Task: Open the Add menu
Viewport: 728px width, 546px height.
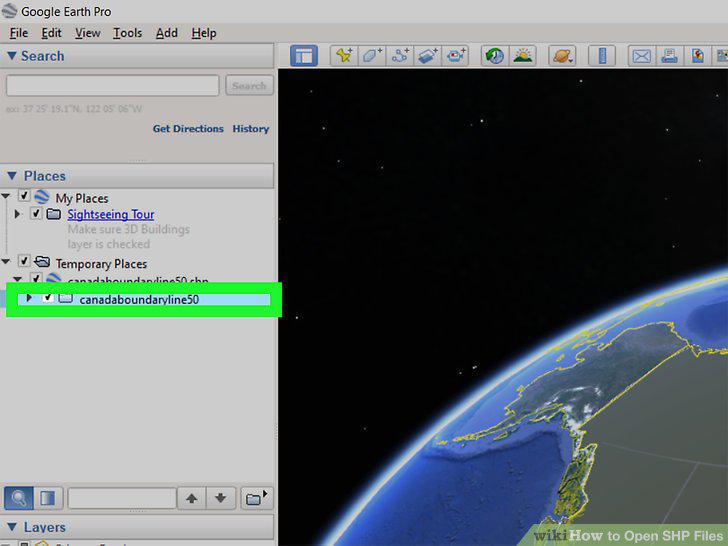Action: (x=167, y=33)
